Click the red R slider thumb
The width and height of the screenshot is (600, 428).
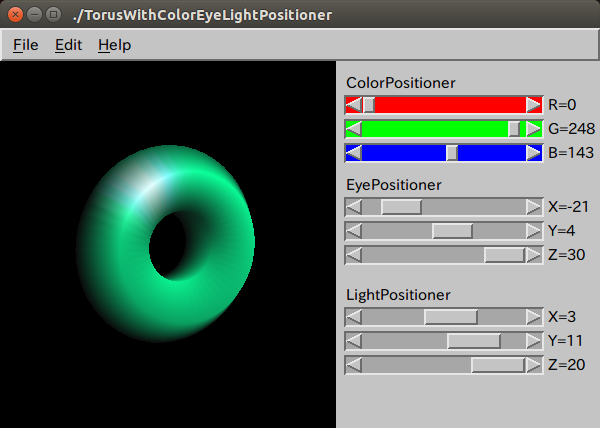[369, 105]
